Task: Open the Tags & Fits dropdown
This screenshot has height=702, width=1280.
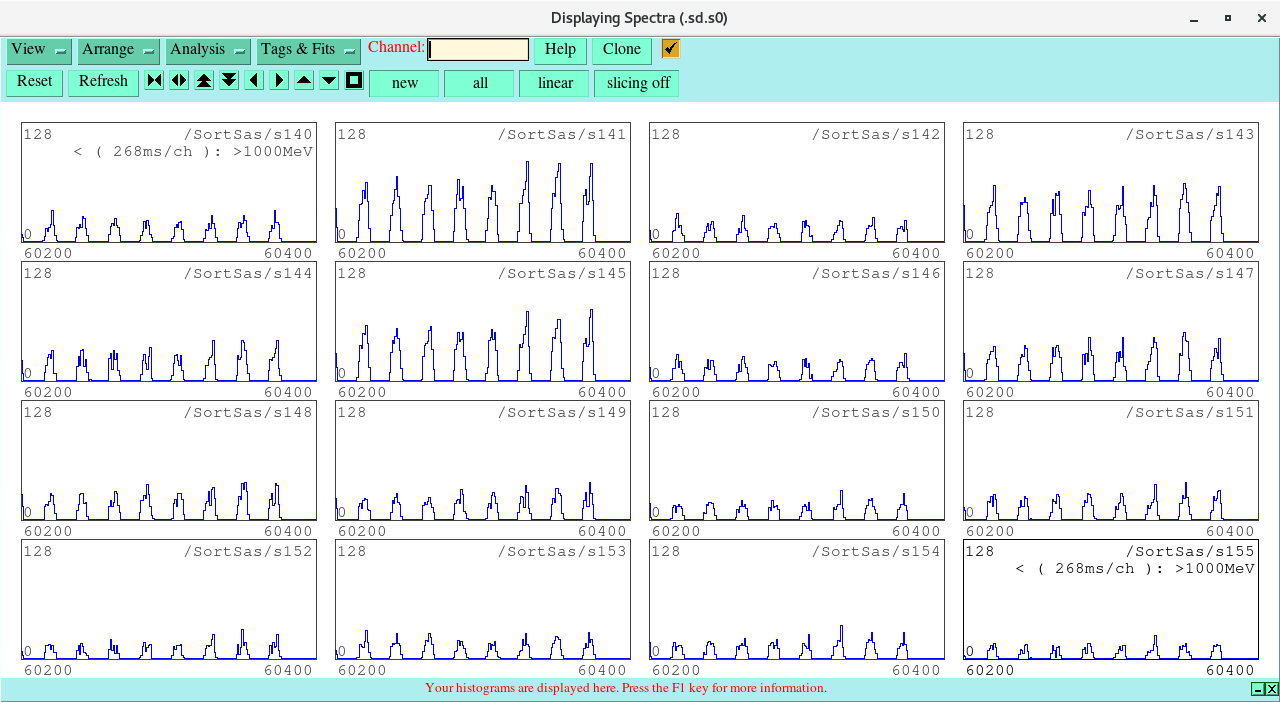Action: pyautogui.click(x=308, y=50)
